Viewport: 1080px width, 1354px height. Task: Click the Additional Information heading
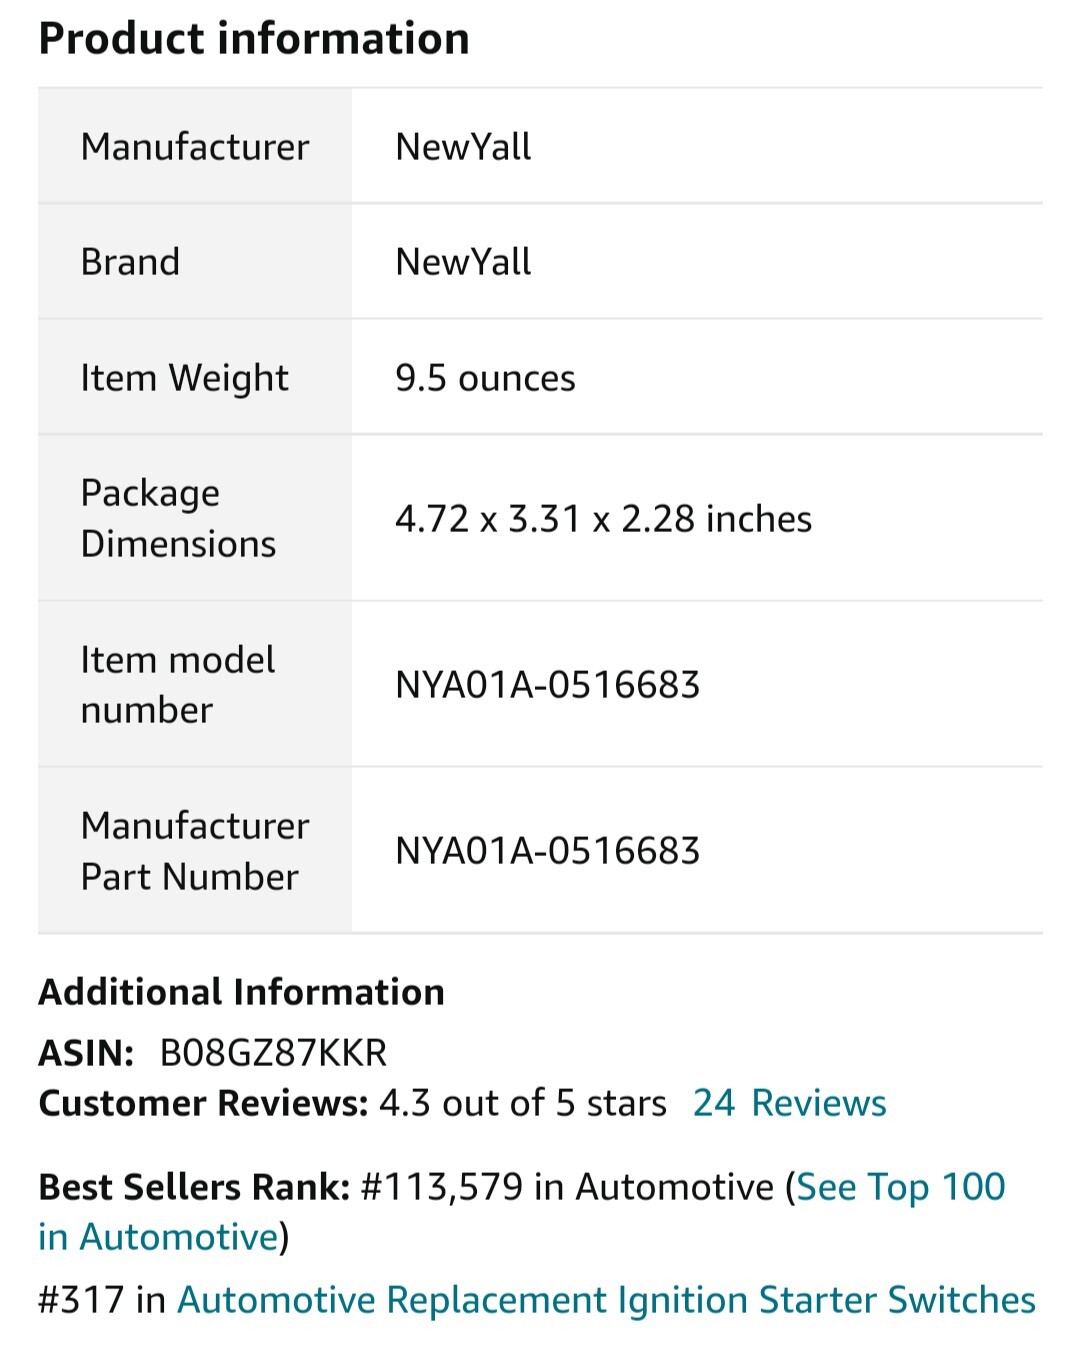click(x=241, y=992)
